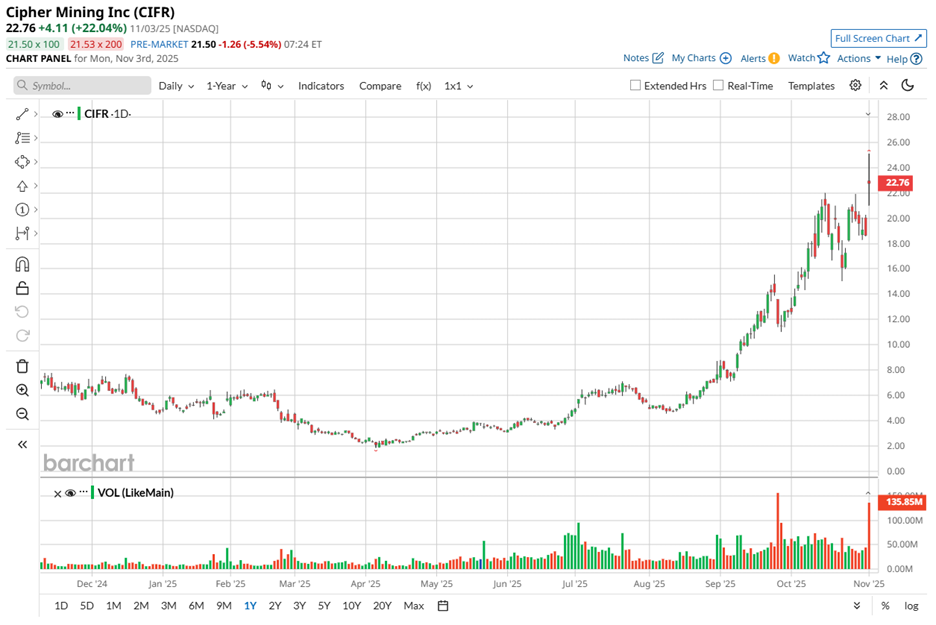Add chart to My Charts
936x625 pixels.
pos(701,58)
